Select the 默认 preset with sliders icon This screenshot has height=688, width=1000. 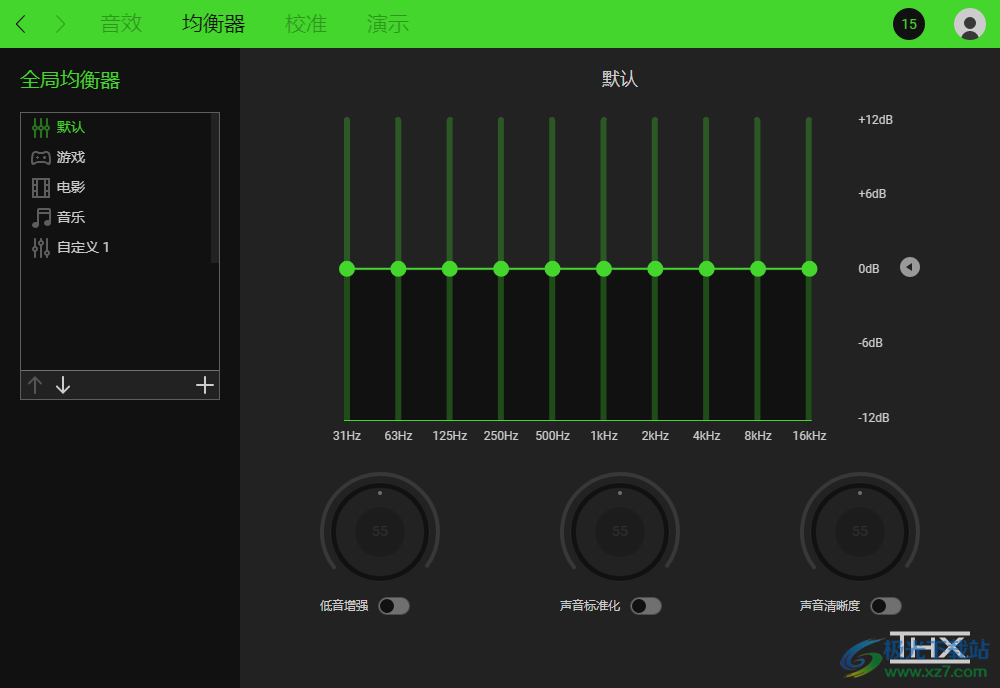point(69,127)
